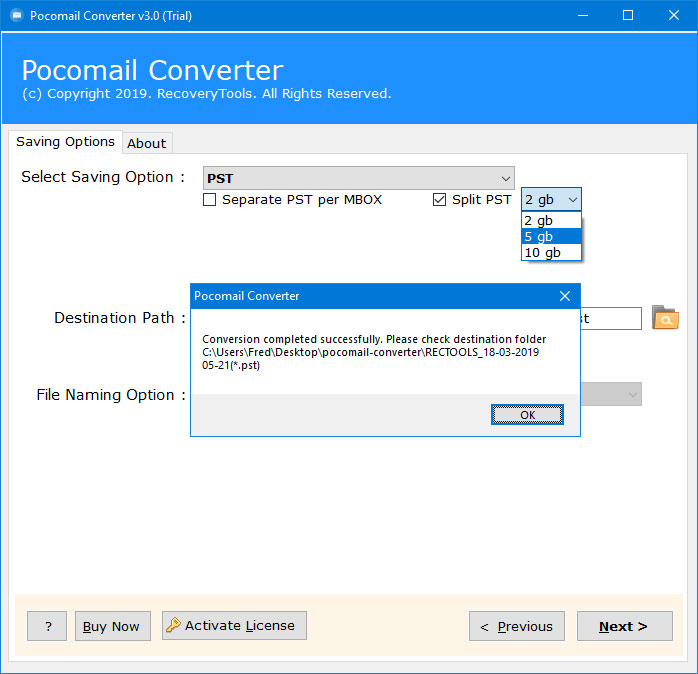This screenshot has height=674, width=698.
Task: Click the conversion completed message text
Action: (x=374, y=352)
